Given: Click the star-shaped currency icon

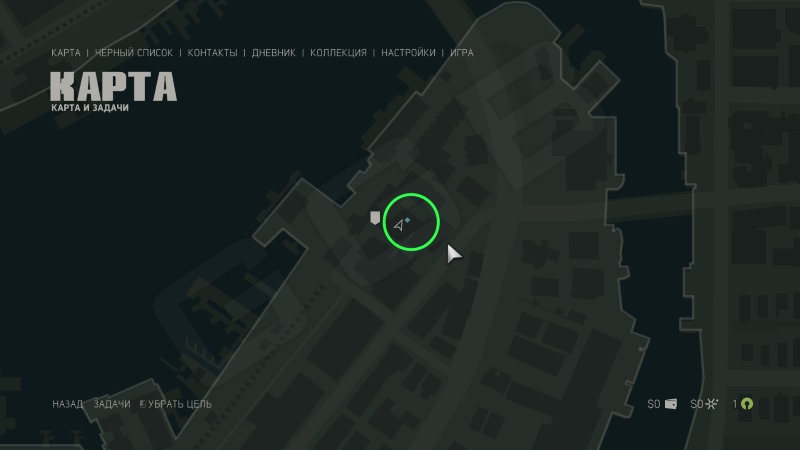Looking at the screenshot, I should [712, 404].
